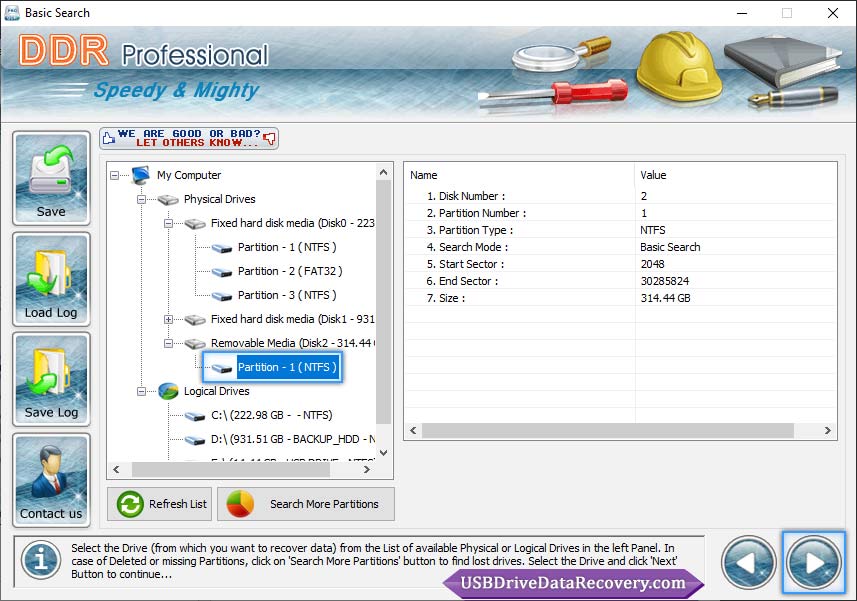Screen dimensions: 857x601
Task: Click the drive tree scroll-down arrow
Action: pyautogui.click(x=384, y=452)
